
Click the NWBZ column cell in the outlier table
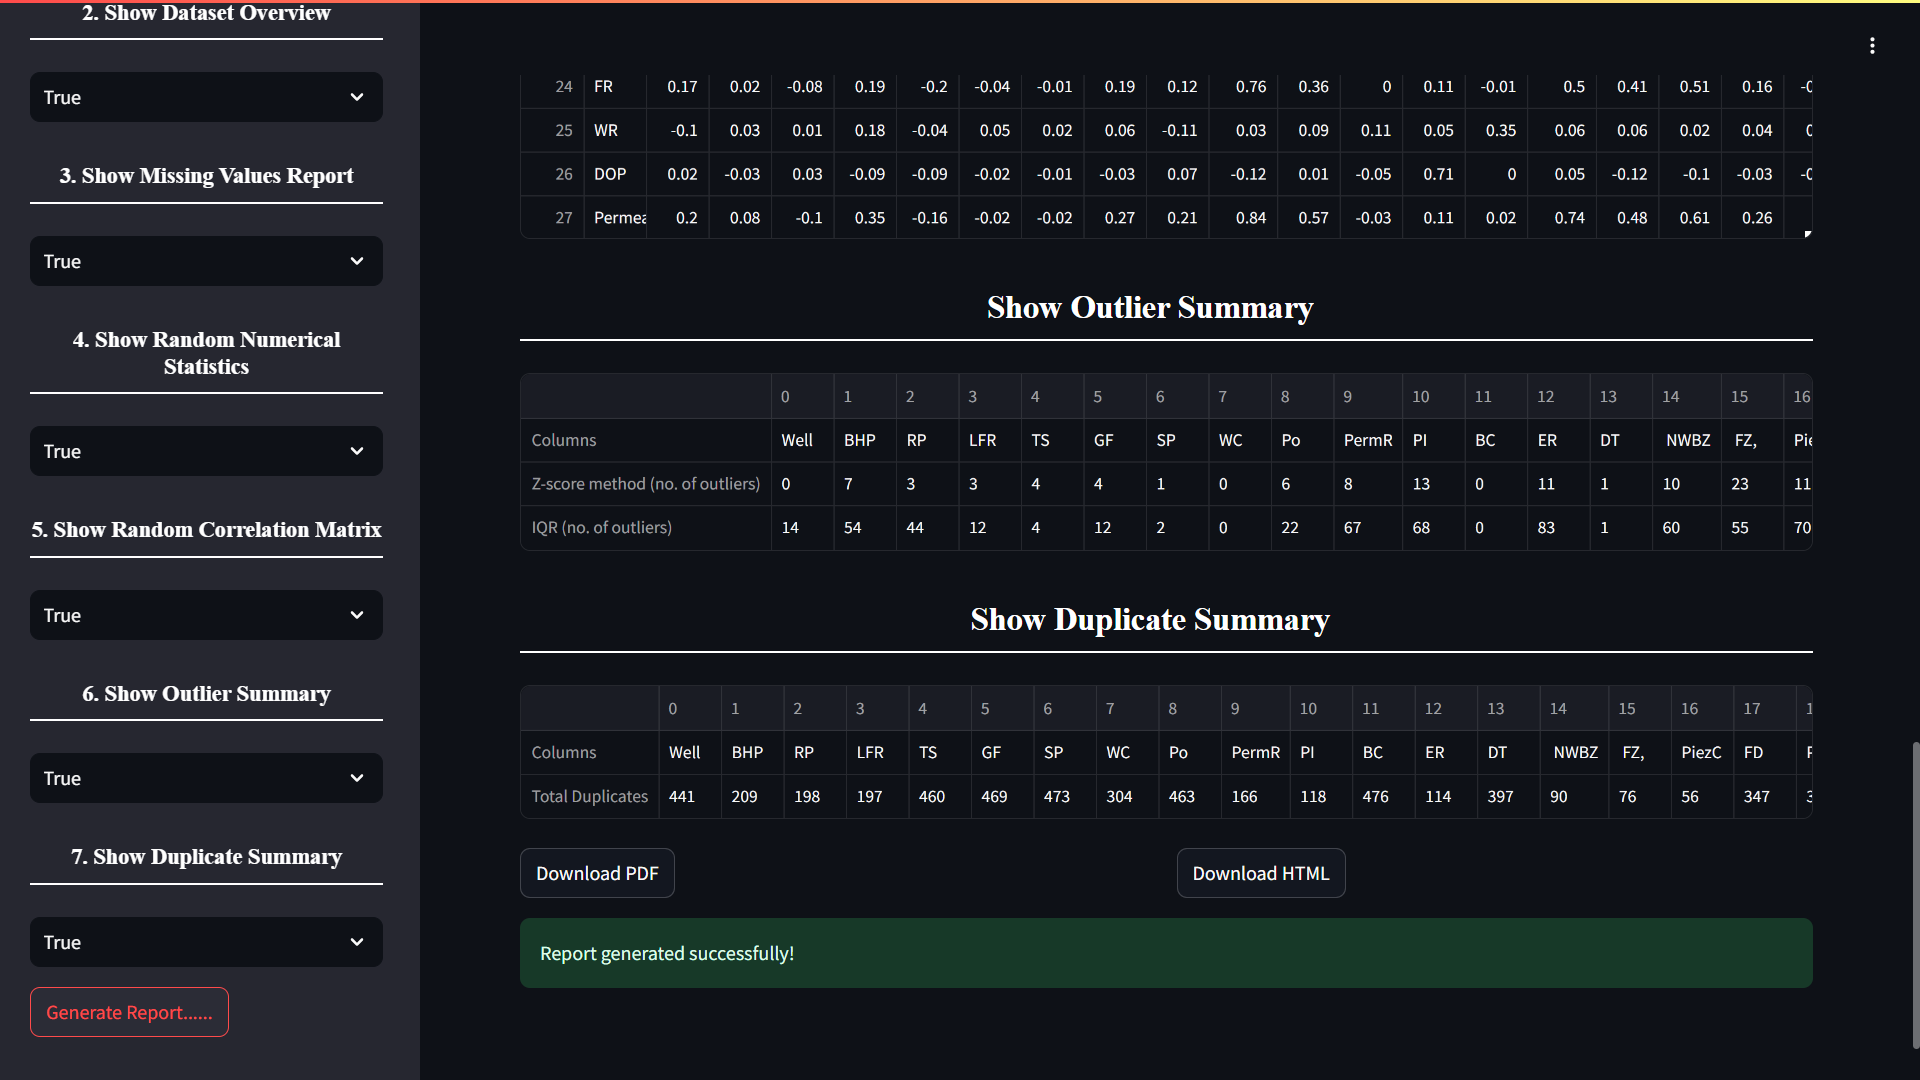tap(1687, 440)
